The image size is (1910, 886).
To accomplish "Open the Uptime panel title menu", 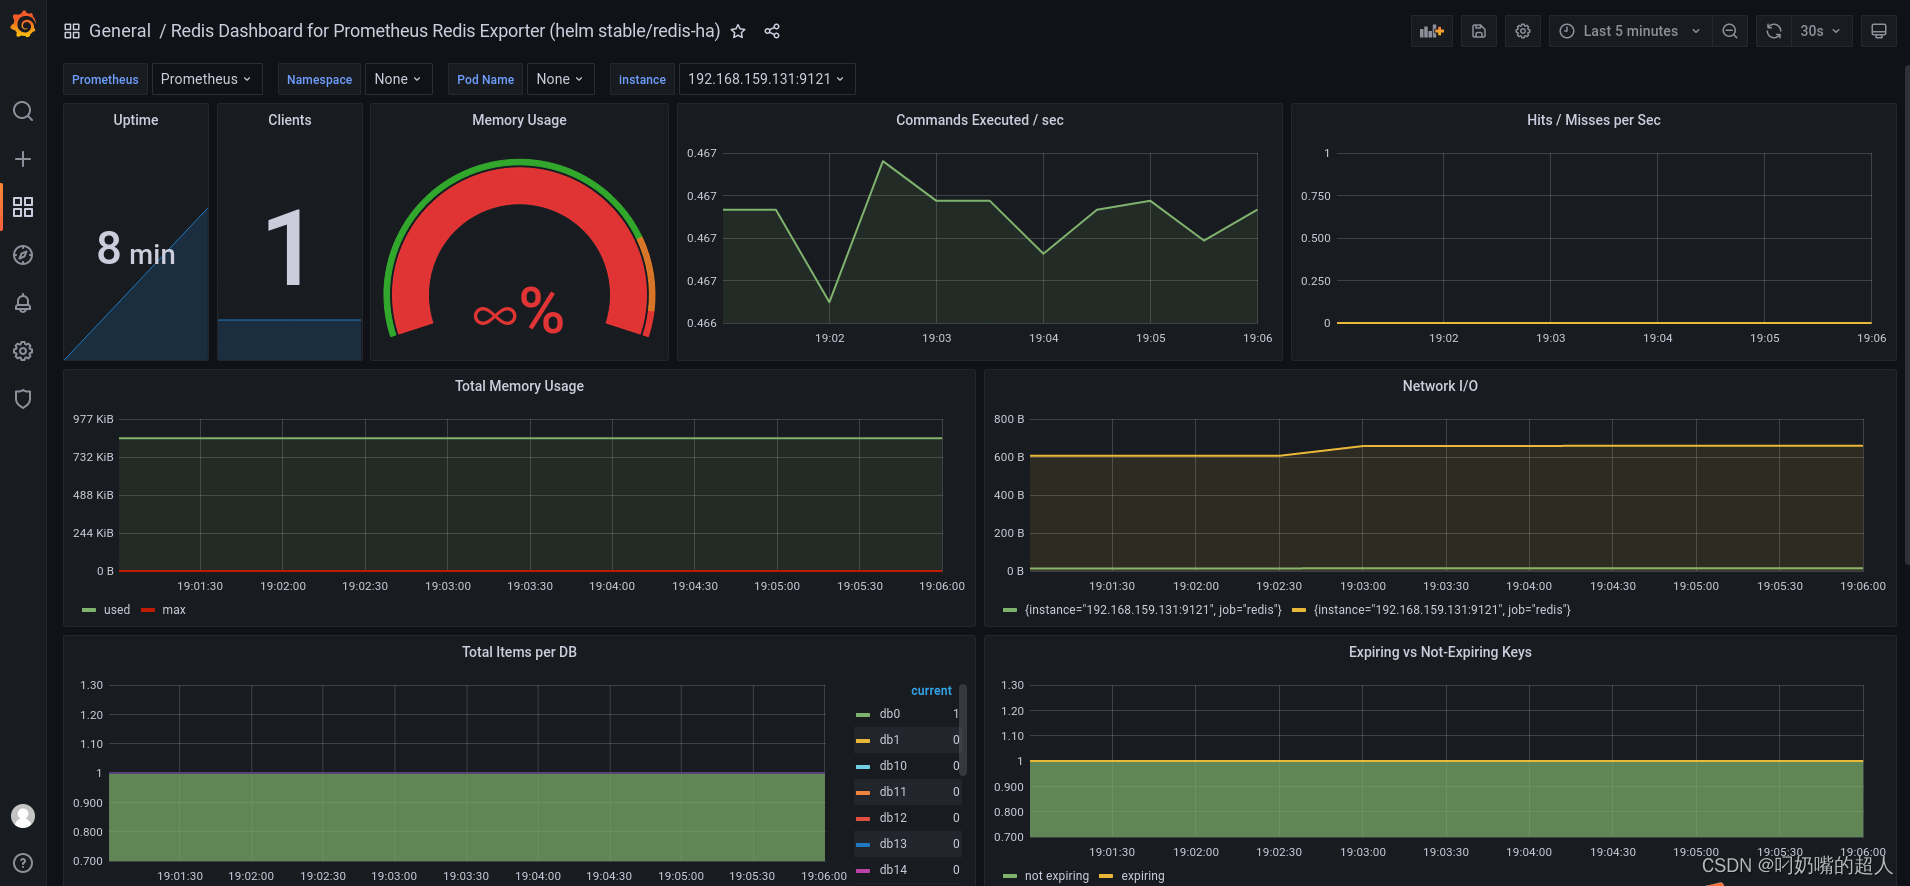I will [x=136, y=120].
